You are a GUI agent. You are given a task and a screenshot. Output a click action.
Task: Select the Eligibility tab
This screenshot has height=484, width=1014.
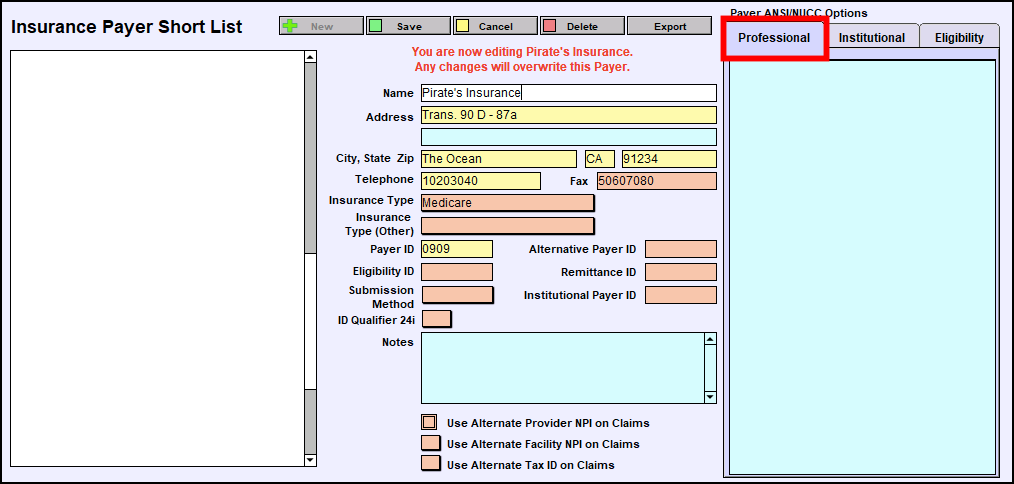tap(958, 38)
